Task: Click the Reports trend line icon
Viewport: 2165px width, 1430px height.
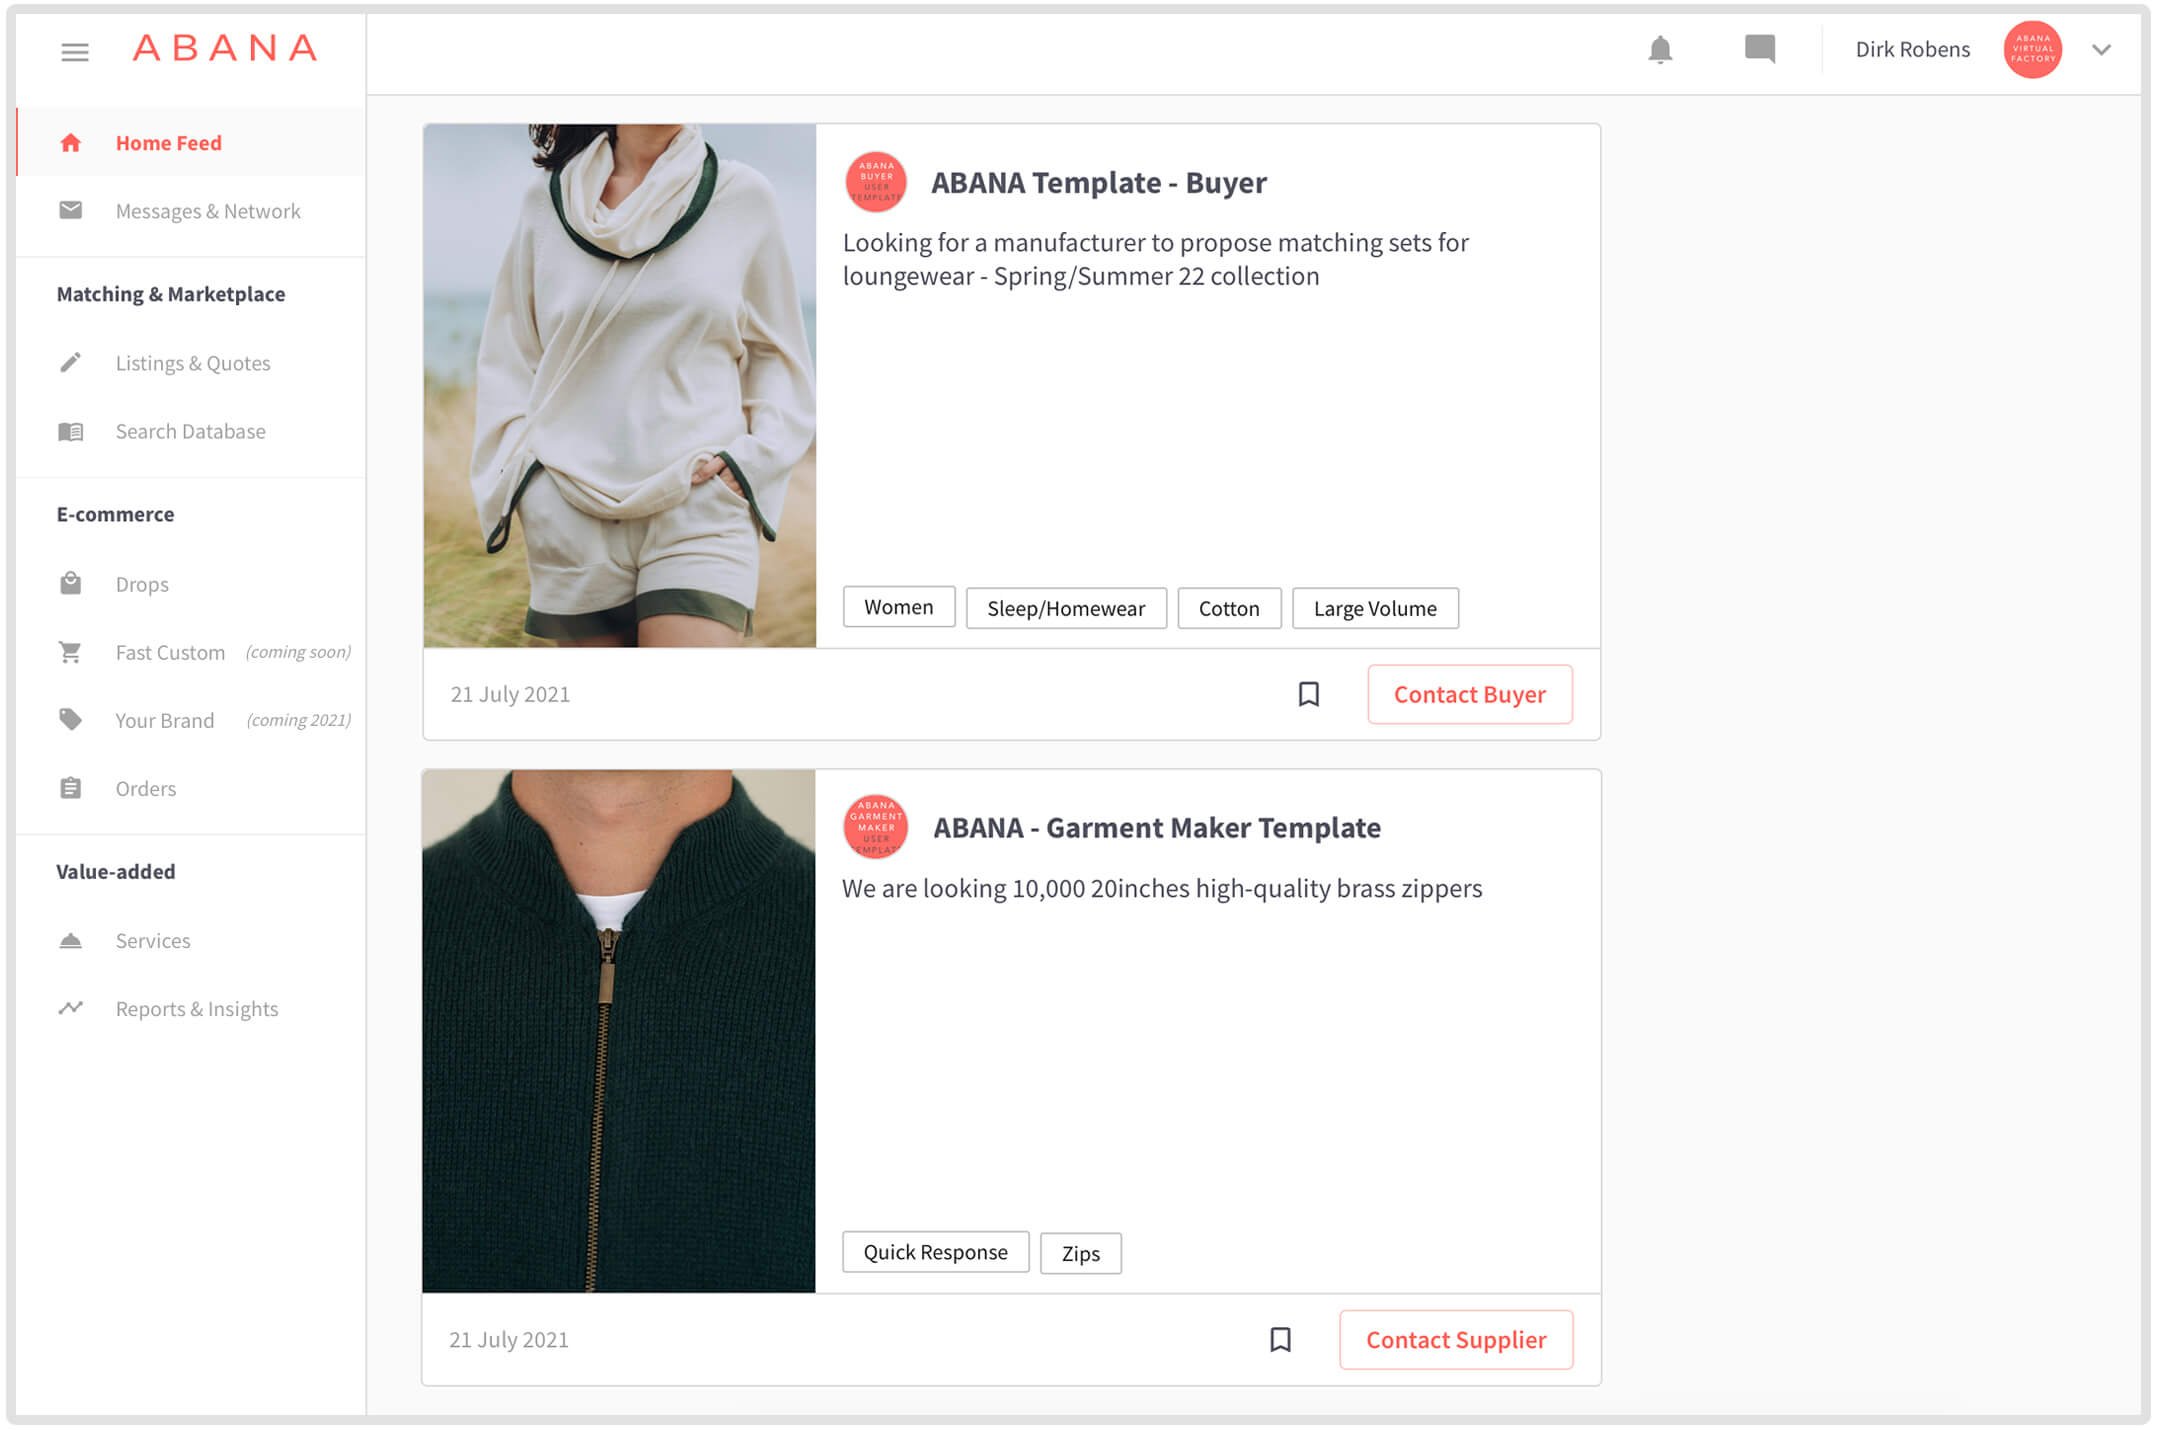Action: tap(70, 1008)
